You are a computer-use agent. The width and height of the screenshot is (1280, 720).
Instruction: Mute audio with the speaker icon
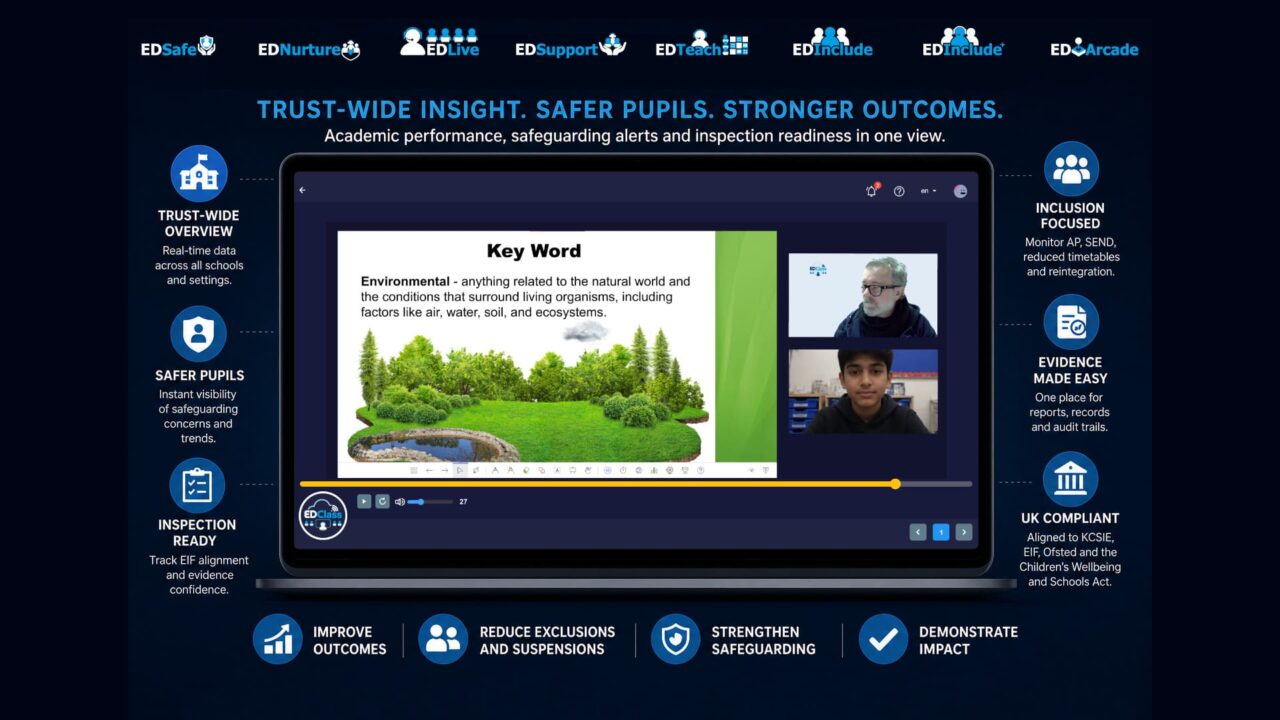(x=400, y=501)
